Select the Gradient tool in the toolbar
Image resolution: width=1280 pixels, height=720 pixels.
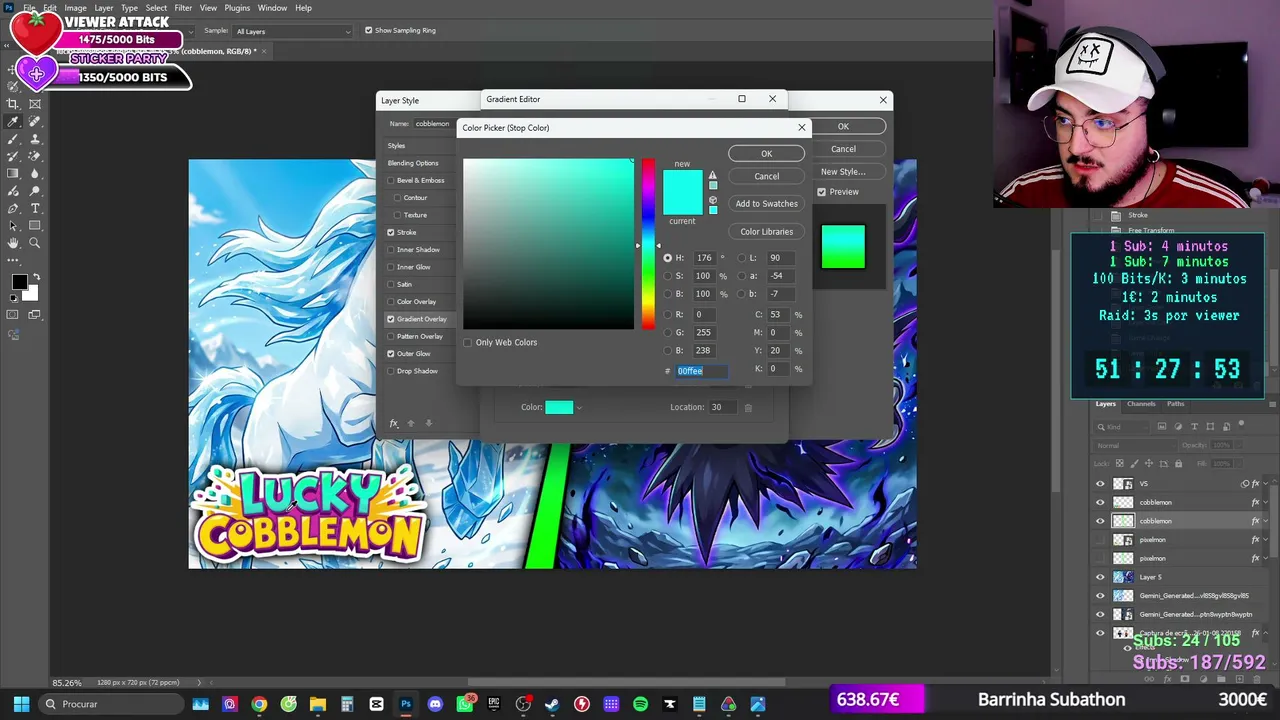coord(13,173)
